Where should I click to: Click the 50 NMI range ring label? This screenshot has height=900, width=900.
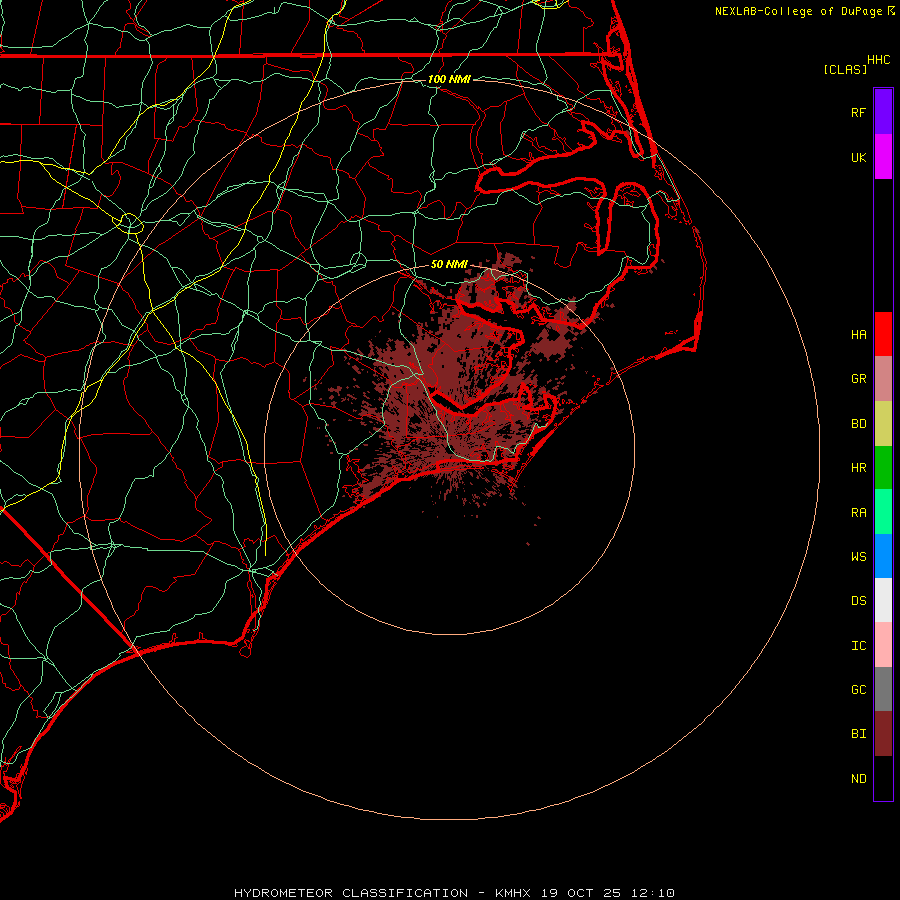click(x=449, y=264)
